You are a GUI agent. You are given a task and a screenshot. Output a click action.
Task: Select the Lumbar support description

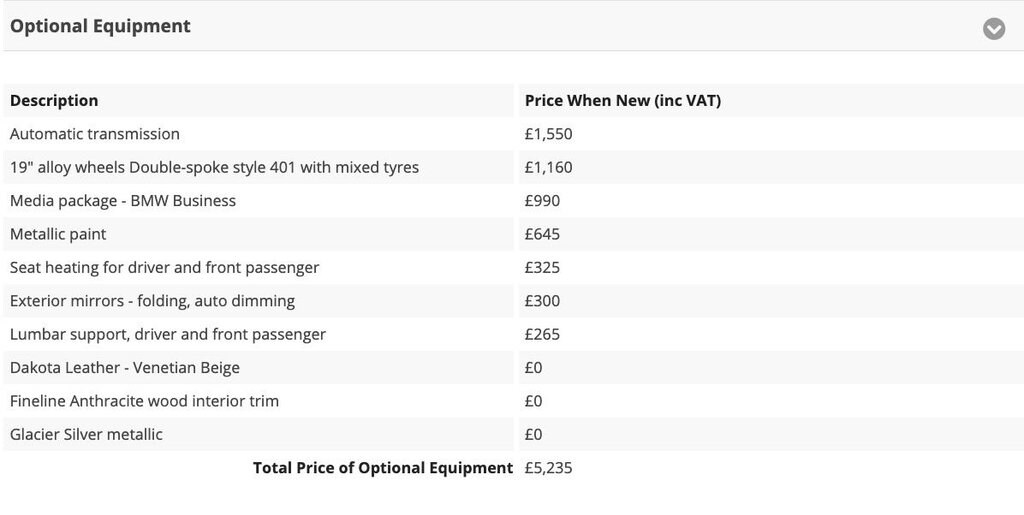168,334
